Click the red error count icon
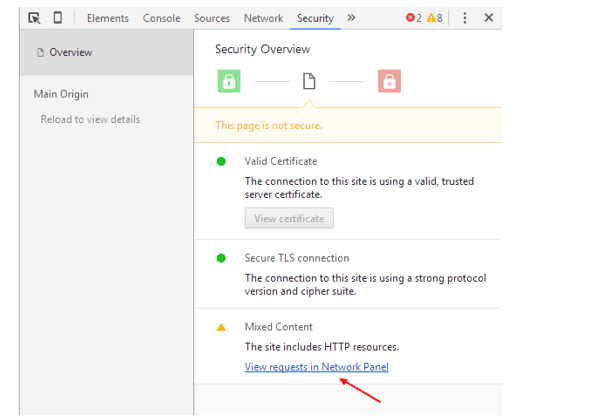This screenshot has height=420, width=600. [410, 18]
